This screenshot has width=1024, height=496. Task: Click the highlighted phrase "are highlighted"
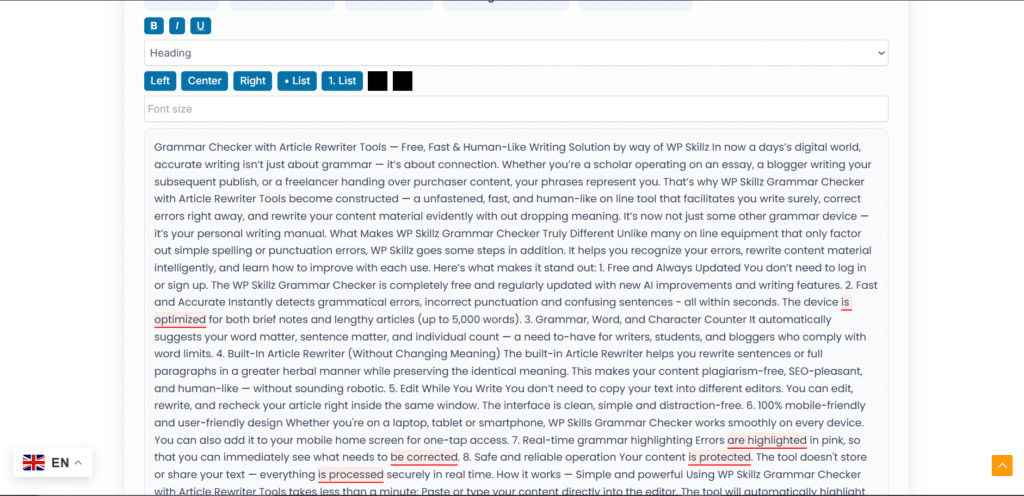pyautogui.click(x=767, y=440)
